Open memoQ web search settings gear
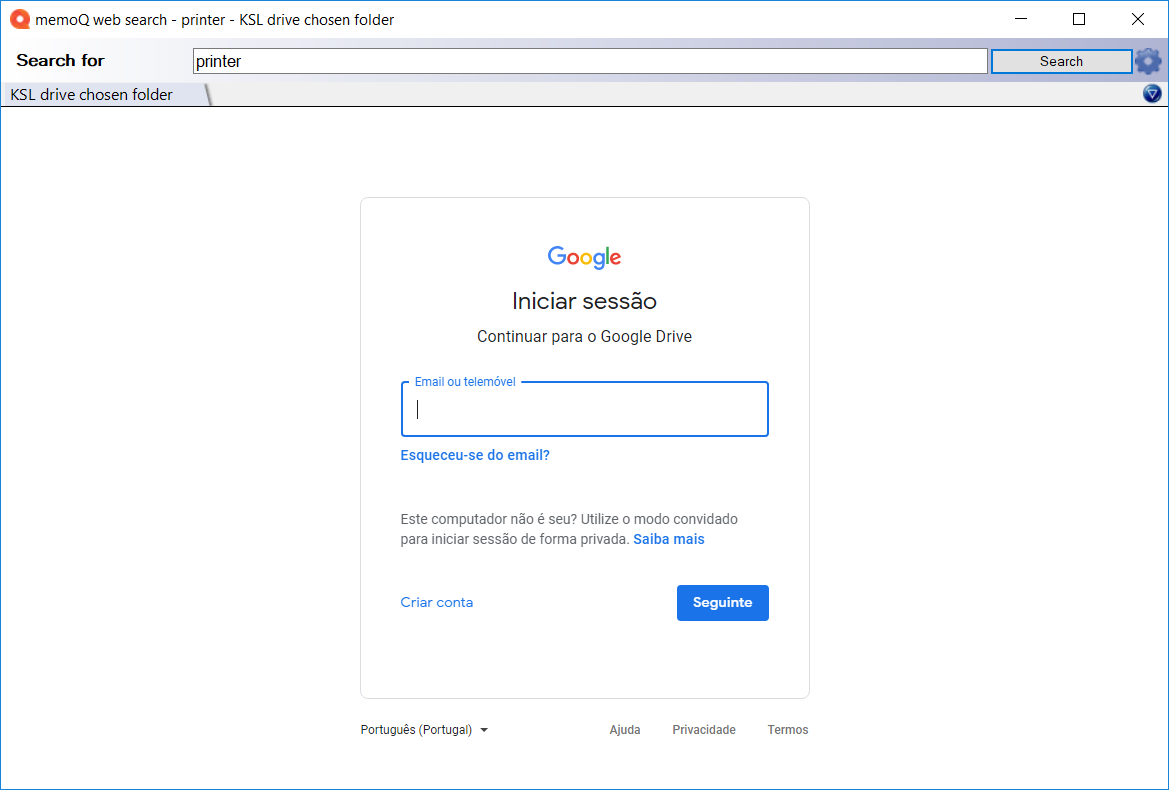The width and height of the screenshot is (1169, 790). [1148, 61]
